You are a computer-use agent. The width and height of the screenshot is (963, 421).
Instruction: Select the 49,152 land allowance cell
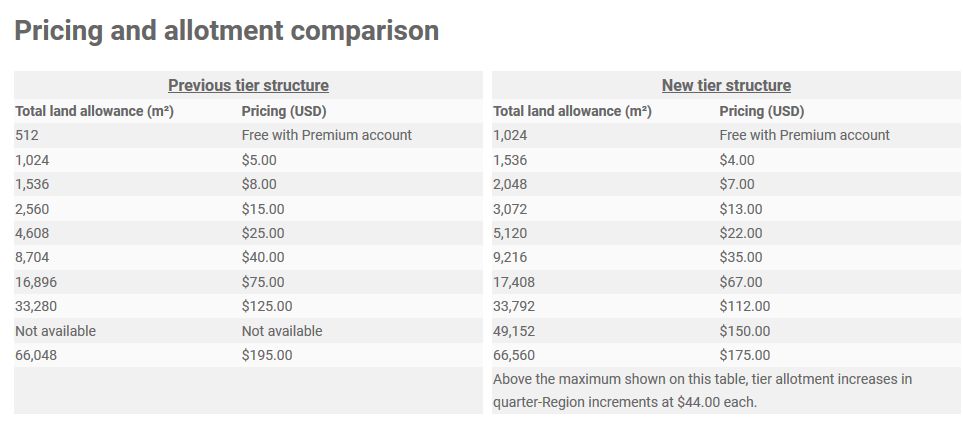(514, 330)
